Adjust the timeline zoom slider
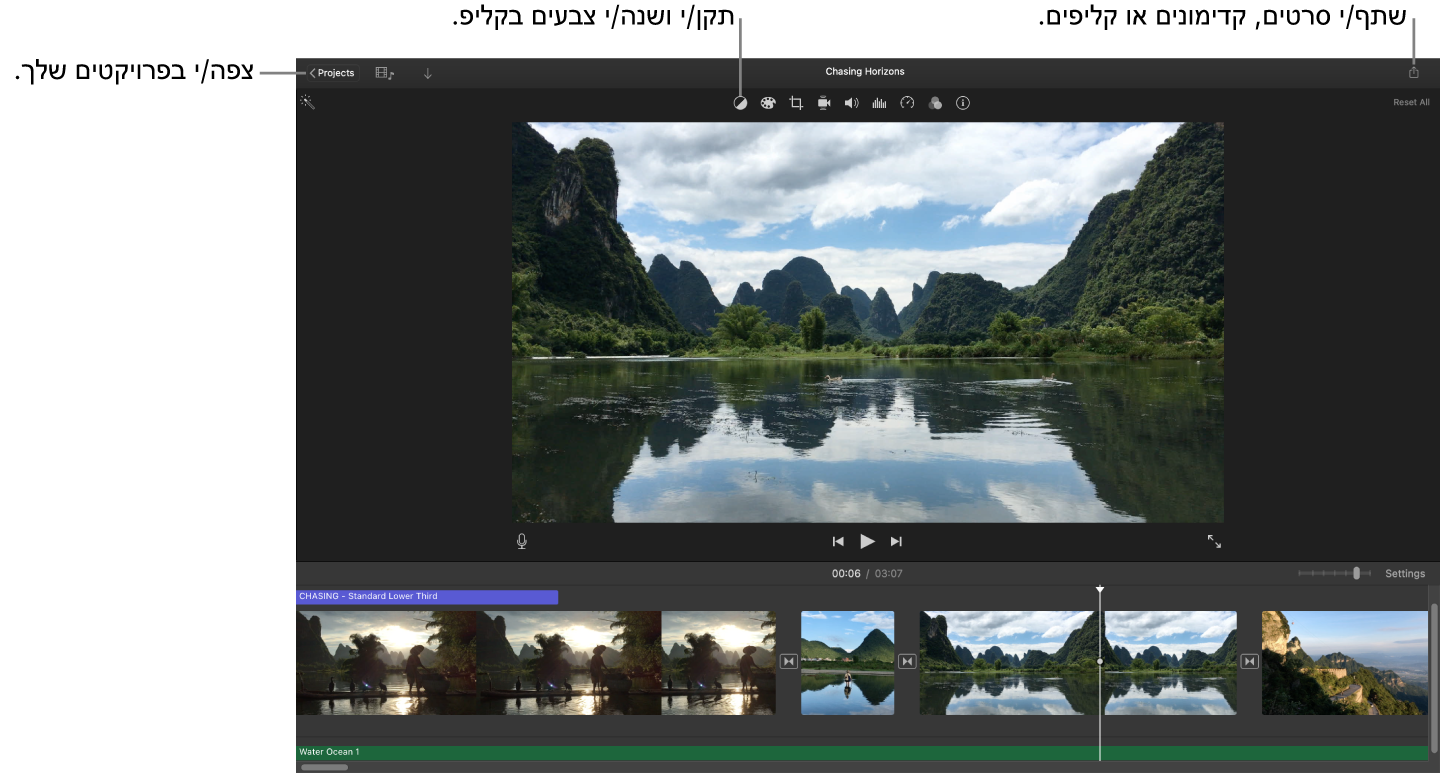This screenshot has width=1442, height=774. coord(1357,572)
